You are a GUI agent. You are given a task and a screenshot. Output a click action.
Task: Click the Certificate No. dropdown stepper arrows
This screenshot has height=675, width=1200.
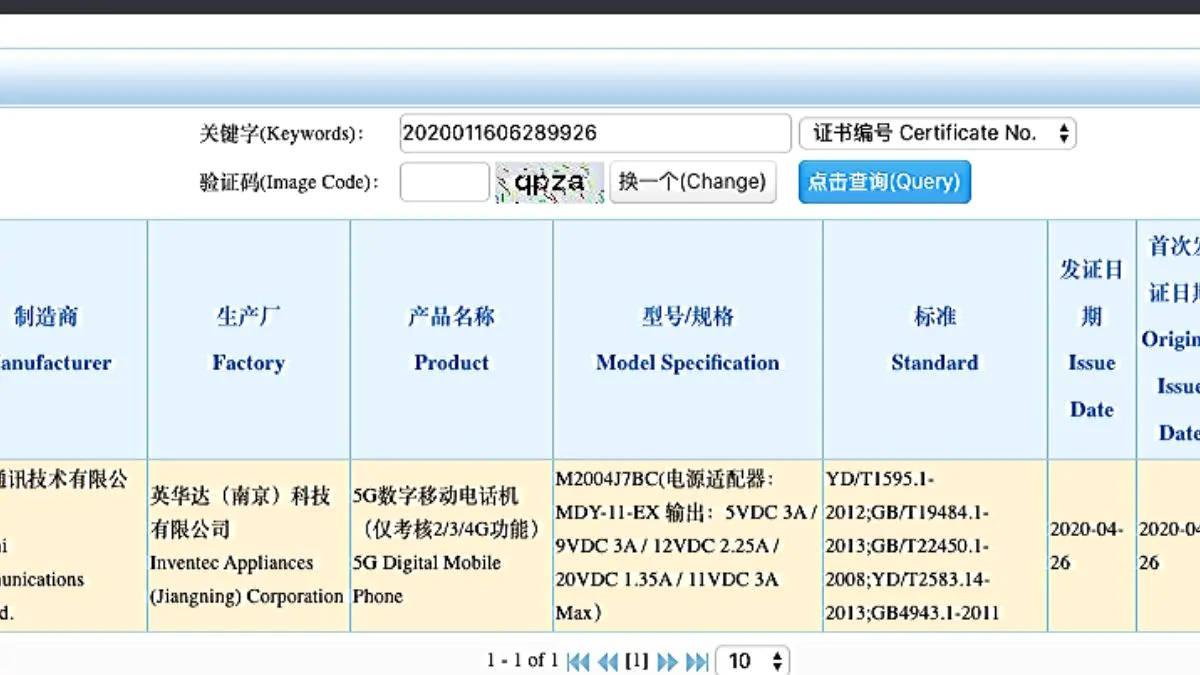pyautogui.click(x=1064, y=132)
